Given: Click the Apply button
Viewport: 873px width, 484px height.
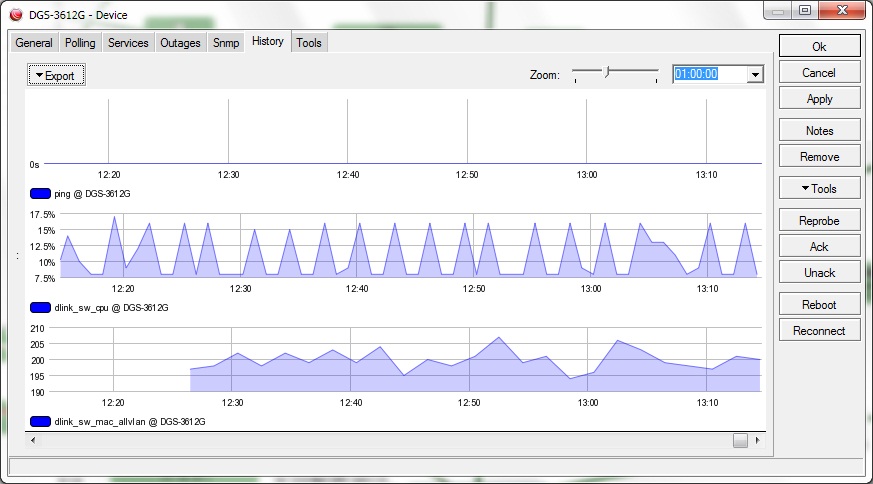Looking at the screenshot, I should 819,99.
